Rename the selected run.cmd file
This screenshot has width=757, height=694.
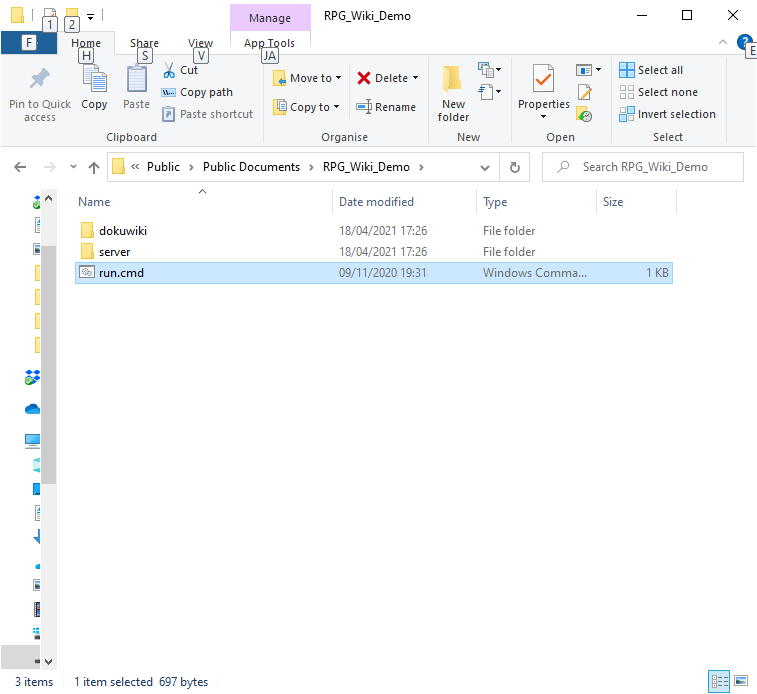click(386, 107)
